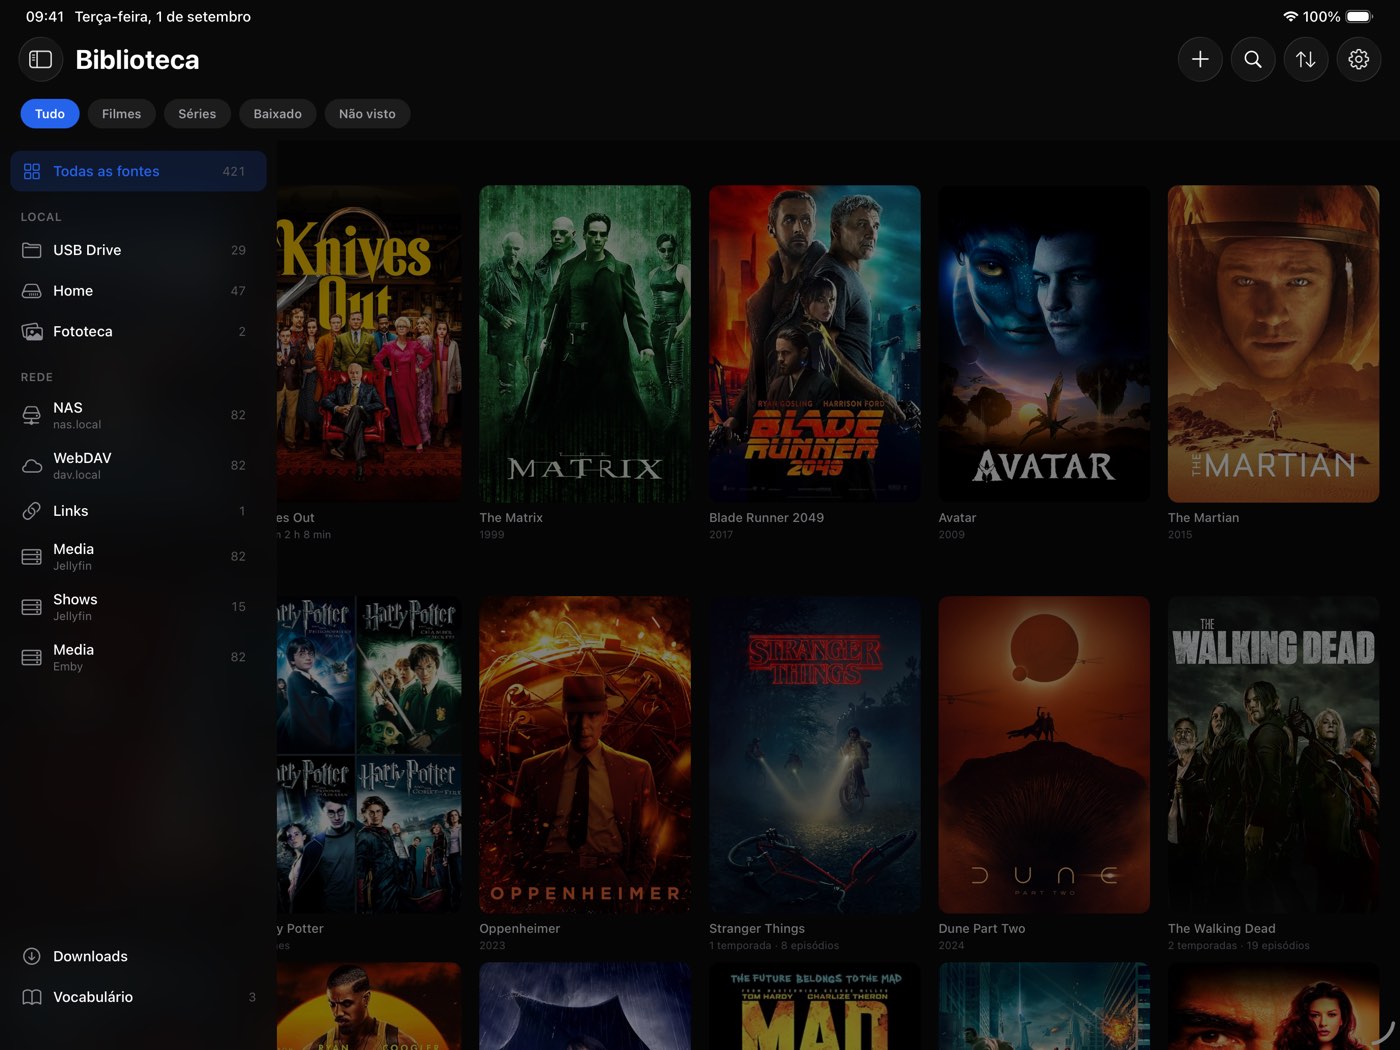Image resolution: width=1400 pixels, height=1050 pixels.
Task: Click the 'Stranger Things' title text
Action: 757,929
